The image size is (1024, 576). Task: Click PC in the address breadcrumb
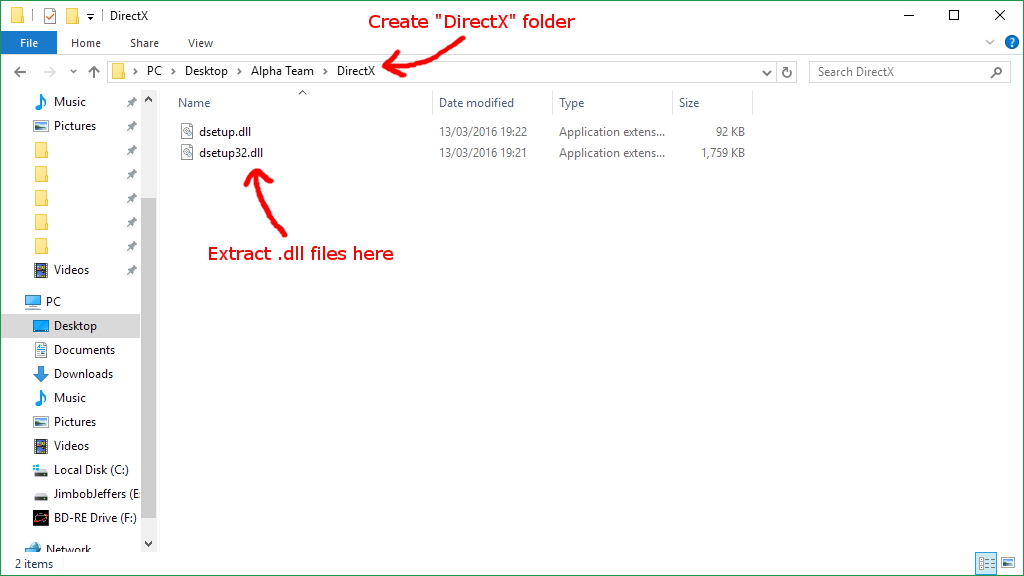tap(154, 71)
